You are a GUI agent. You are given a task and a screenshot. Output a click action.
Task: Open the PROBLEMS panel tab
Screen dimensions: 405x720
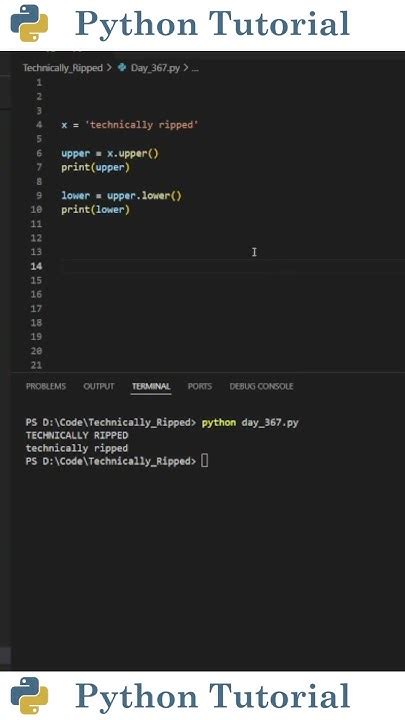coord(45,386)
